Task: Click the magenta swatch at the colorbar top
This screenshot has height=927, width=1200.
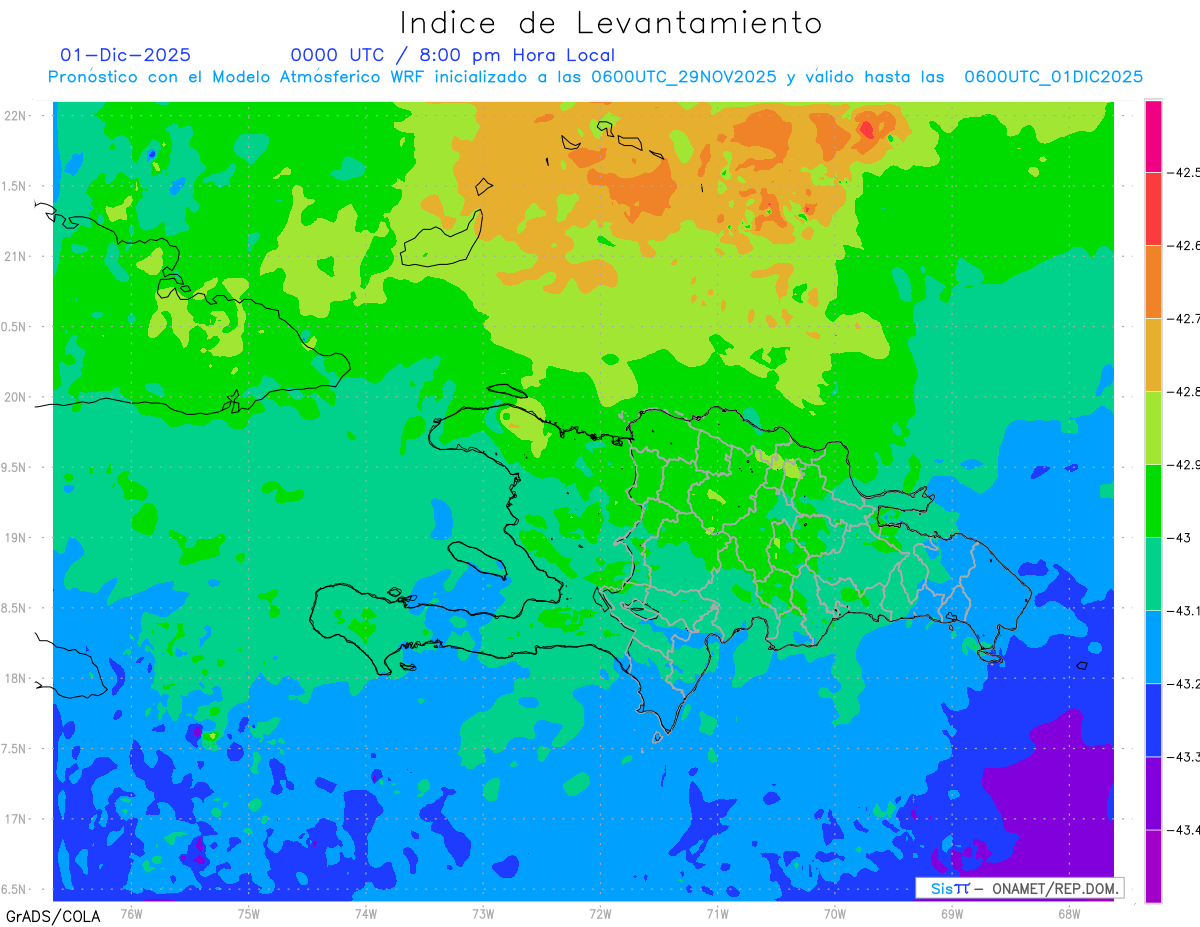Action: (1153, 136)
